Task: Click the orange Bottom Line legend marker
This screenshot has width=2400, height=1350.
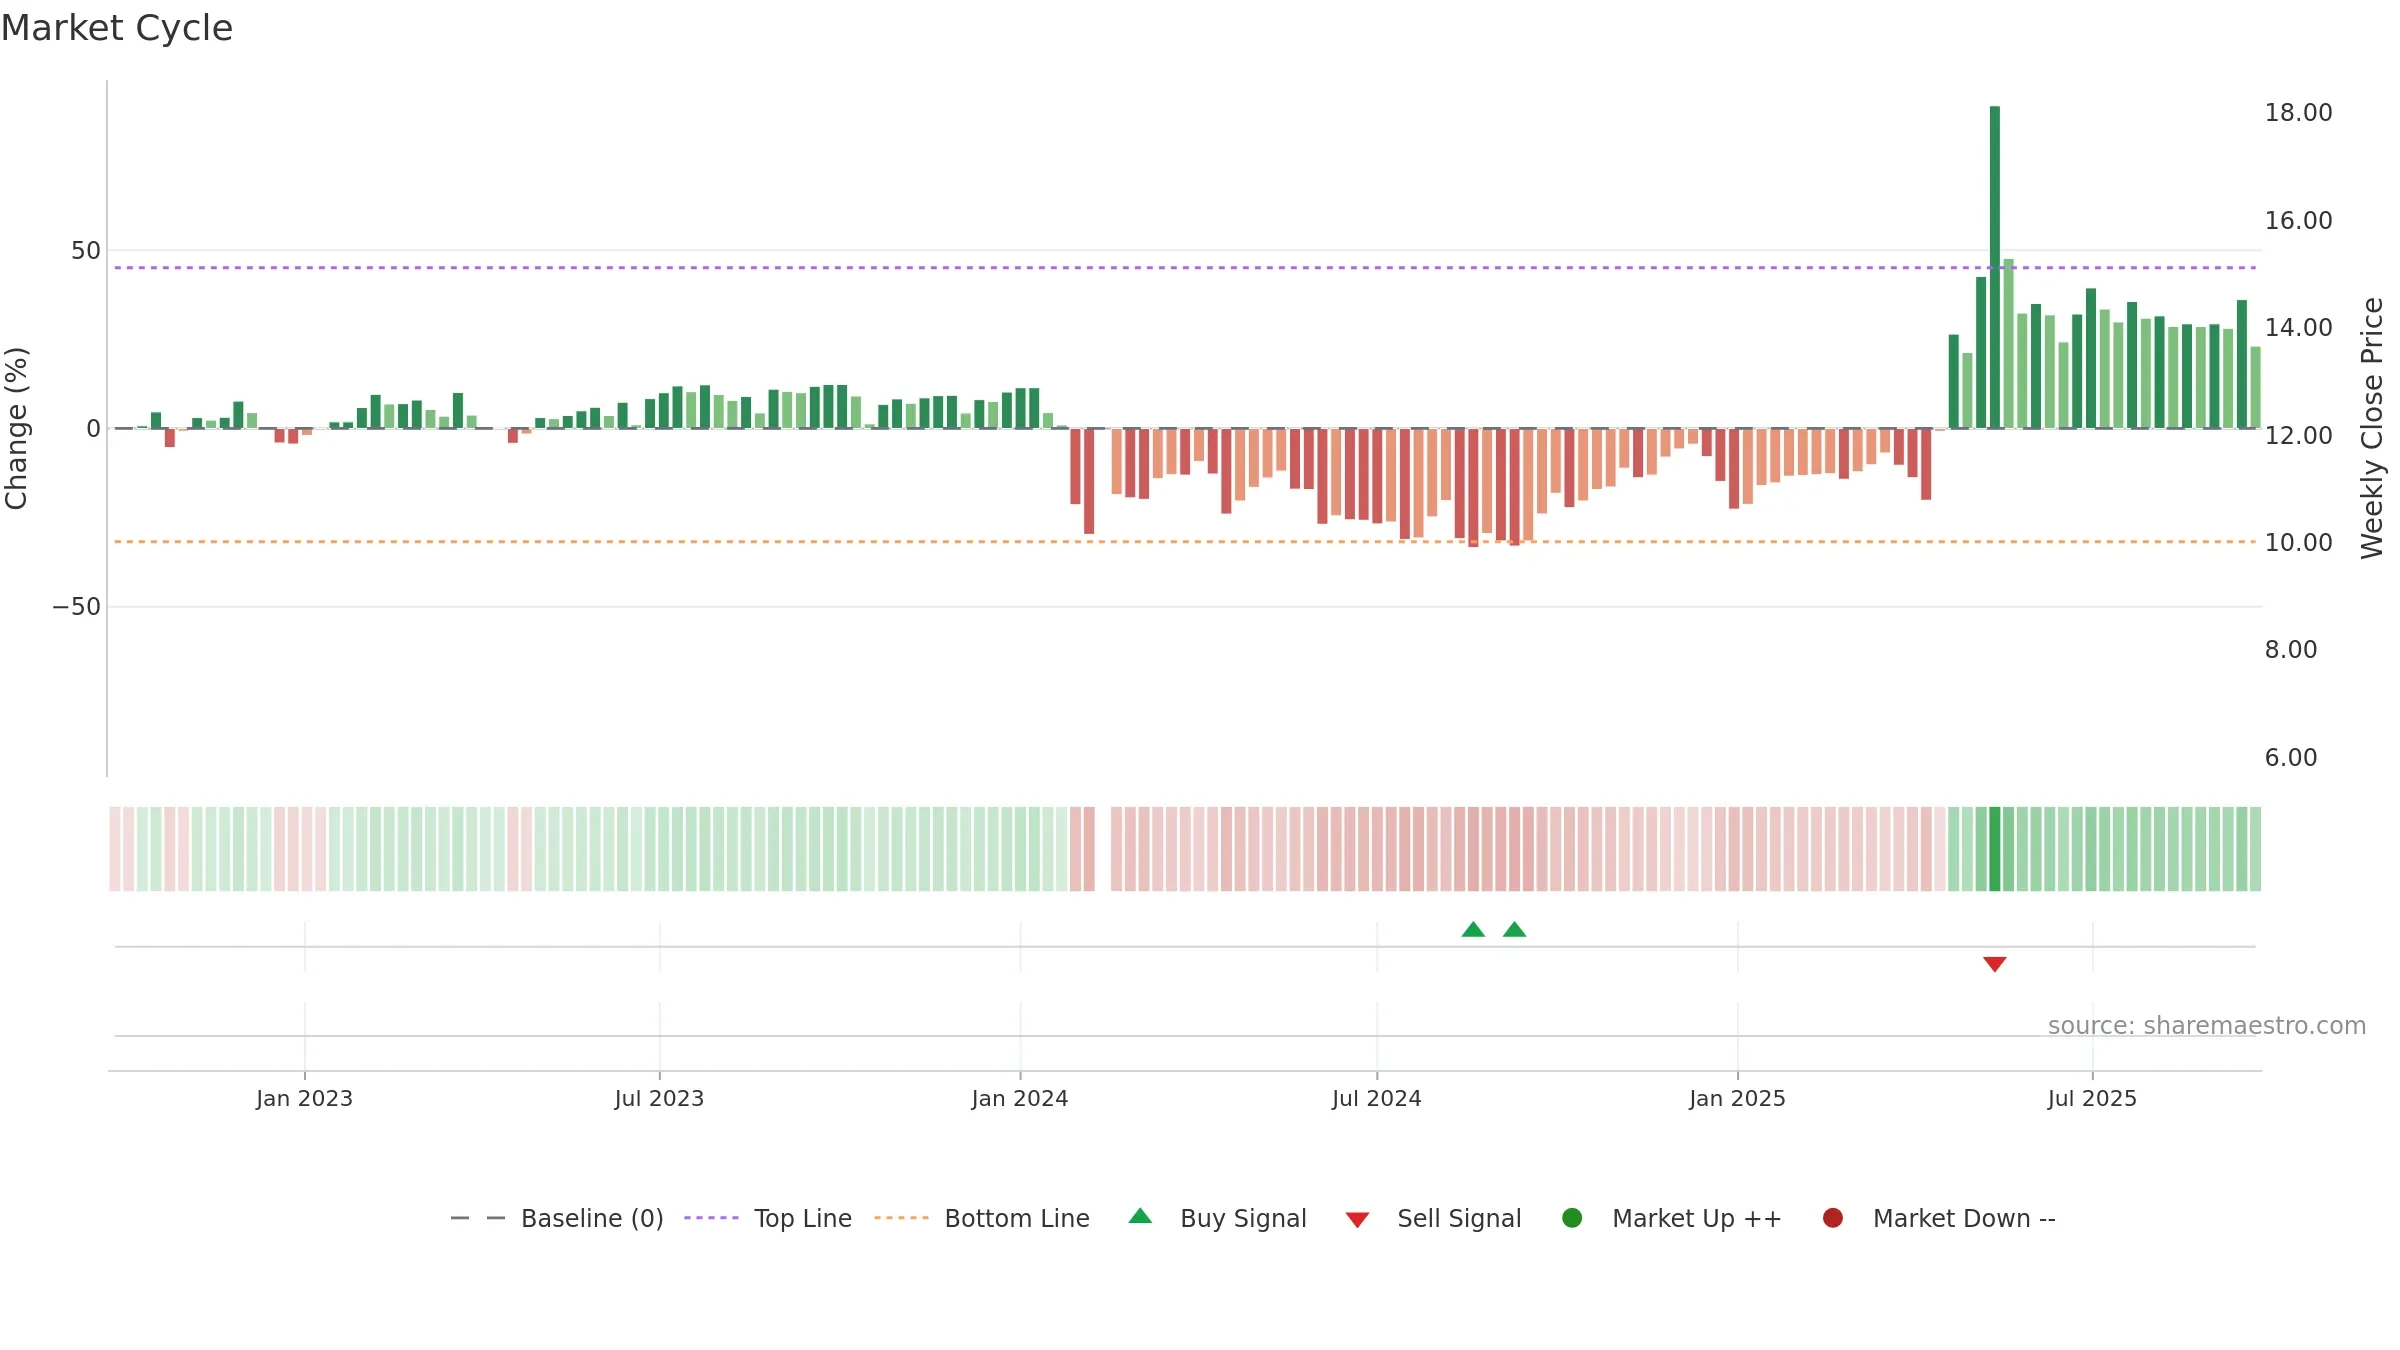Action: click(901, 1218)
